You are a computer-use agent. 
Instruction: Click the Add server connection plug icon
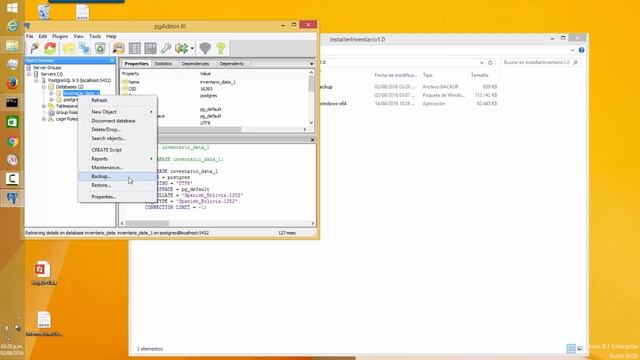[x=35, y=48]
